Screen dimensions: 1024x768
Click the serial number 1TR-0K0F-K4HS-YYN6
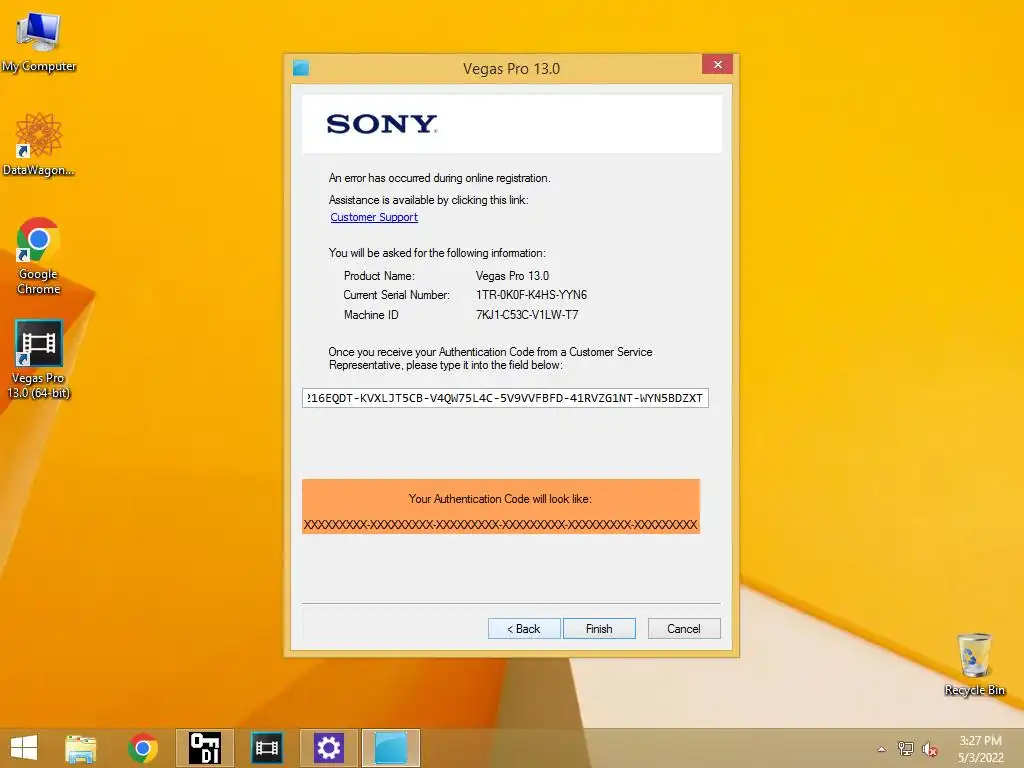pyautogui.click(x=531, y=295)
